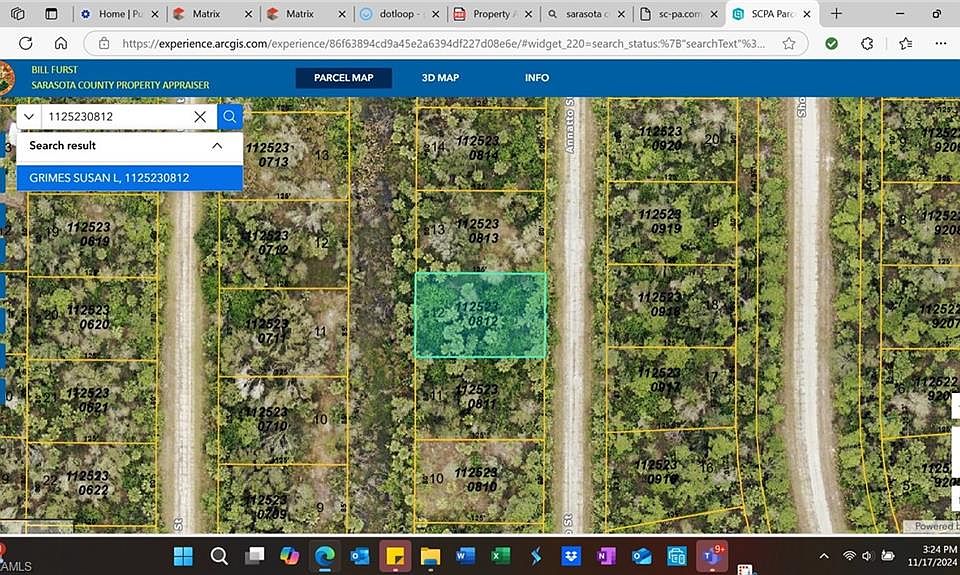
Task: Go to the browser home page icon
Action: coord(61,43)
